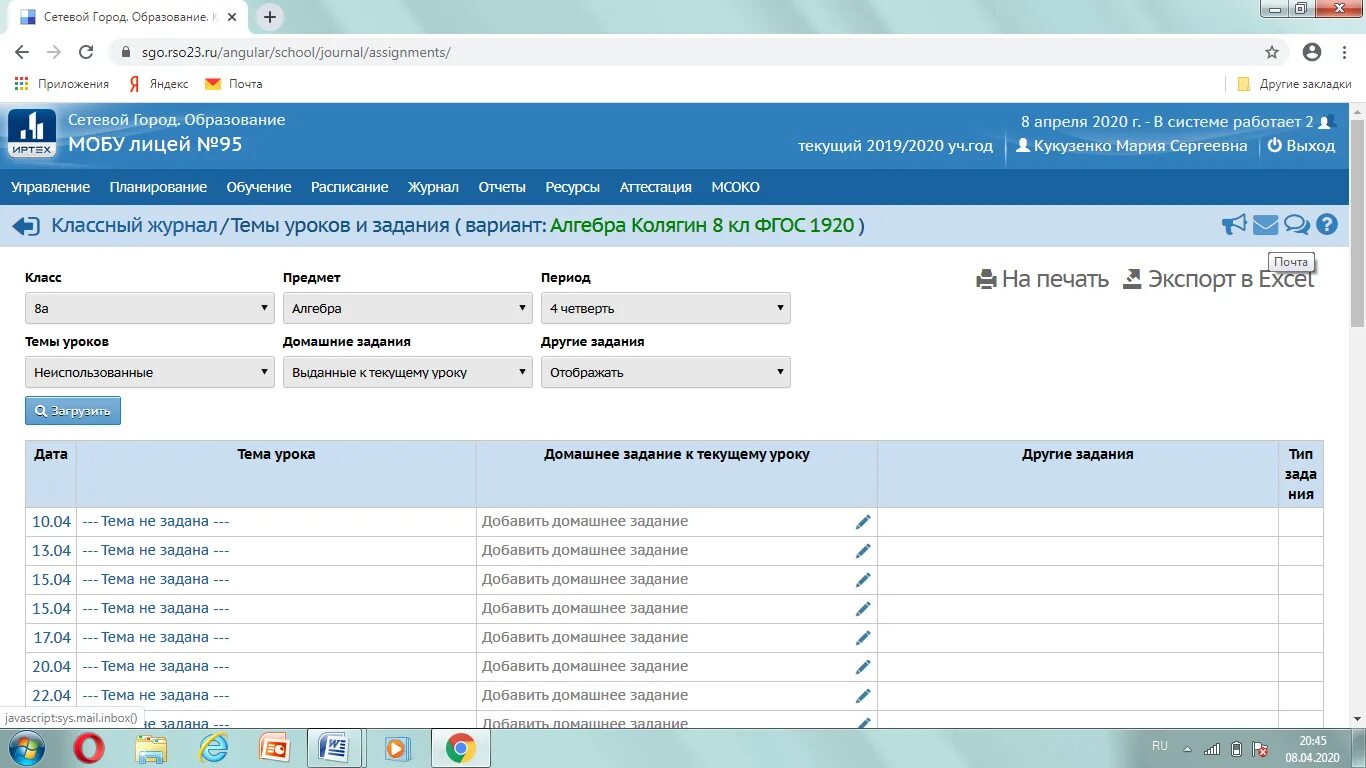Click the edit pencil in the 17.04 row
This screenshot has width=1366, height=768.
click(863, 638)
